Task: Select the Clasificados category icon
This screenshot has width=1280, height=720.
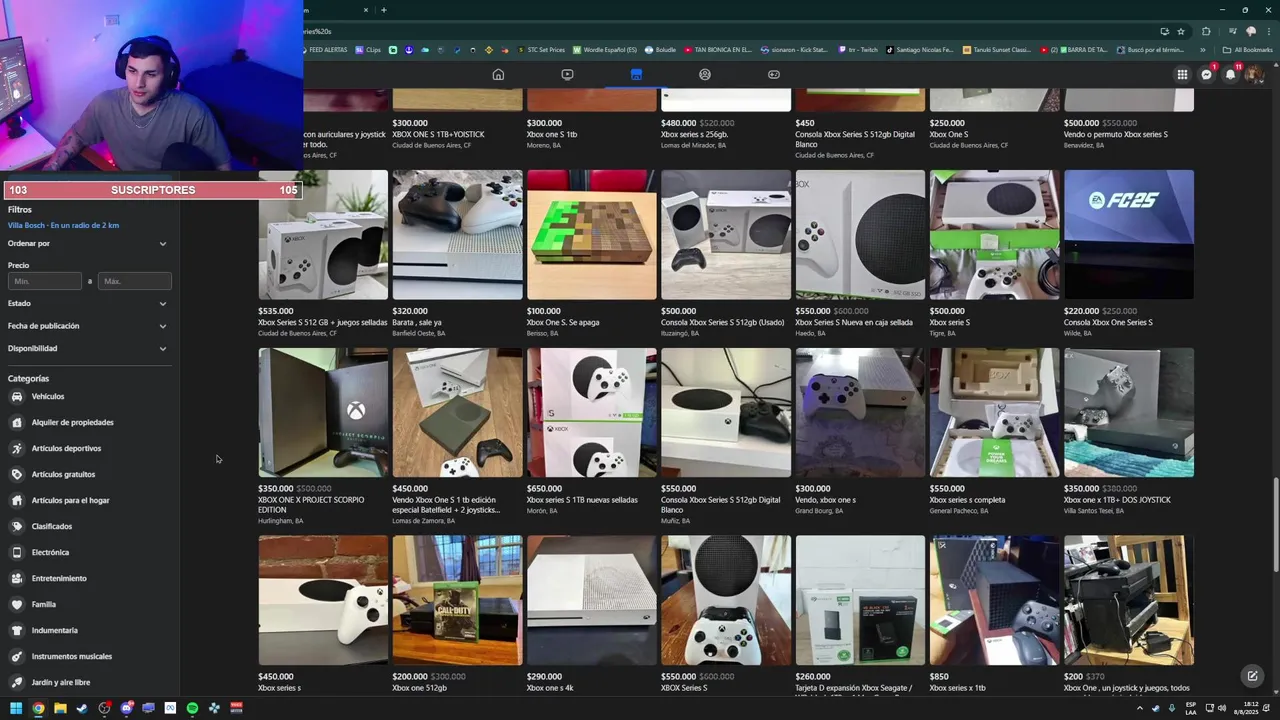Action: (x=16, y=527)
